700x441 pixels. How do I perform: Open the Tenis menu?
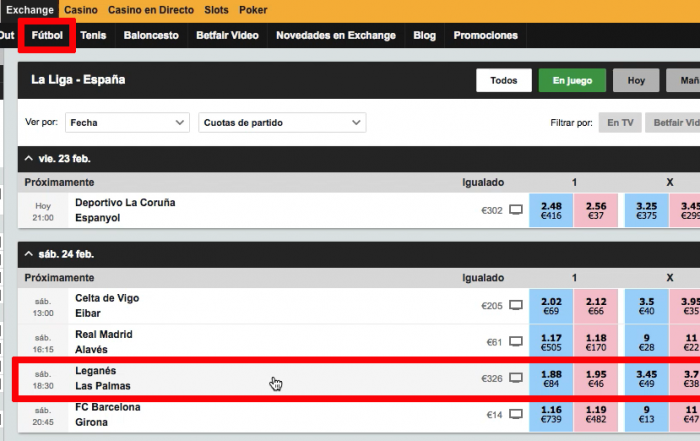point(93,35)
